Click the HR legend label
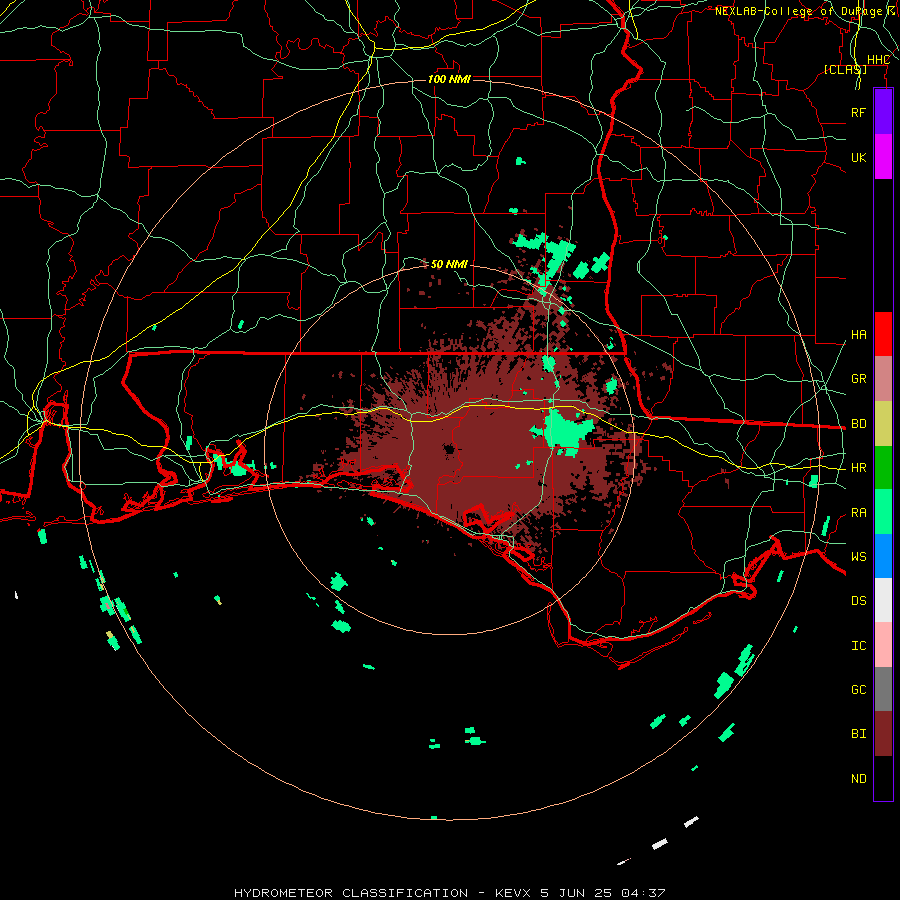The width and height of the screenshot is (900, 900). pyautogui.click(x=858, y=468)
